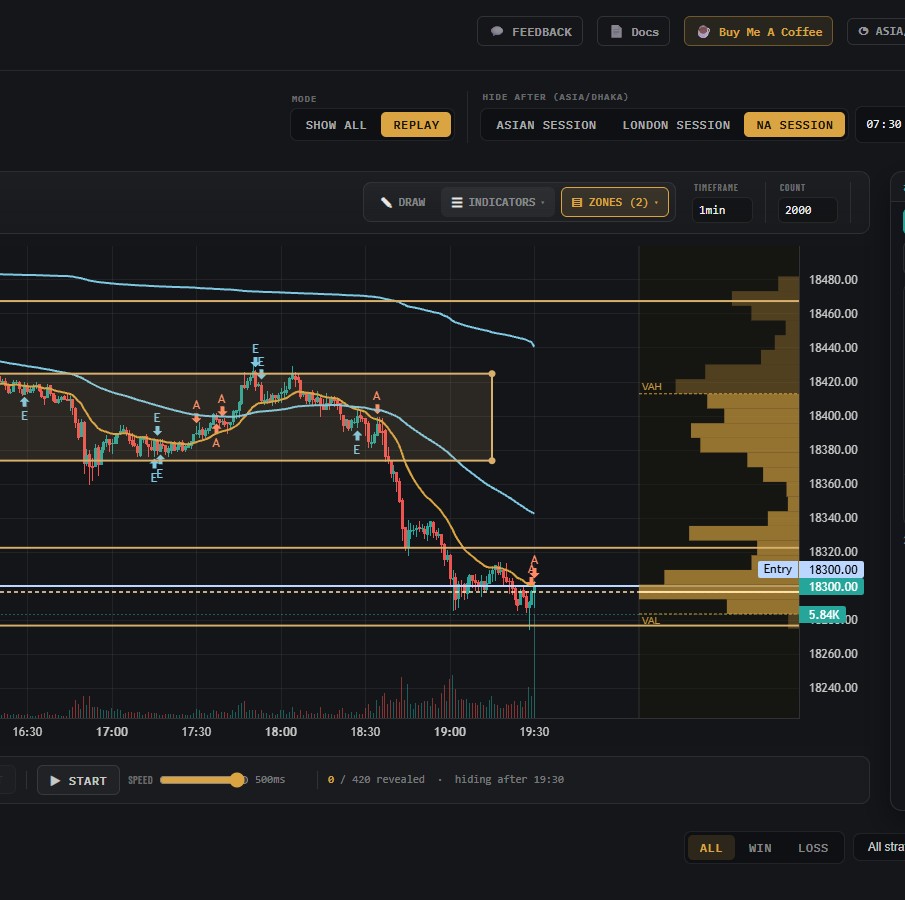Click the 07:30 time field
The height and width of the screenshot is (900, 905).
[880, 124]
